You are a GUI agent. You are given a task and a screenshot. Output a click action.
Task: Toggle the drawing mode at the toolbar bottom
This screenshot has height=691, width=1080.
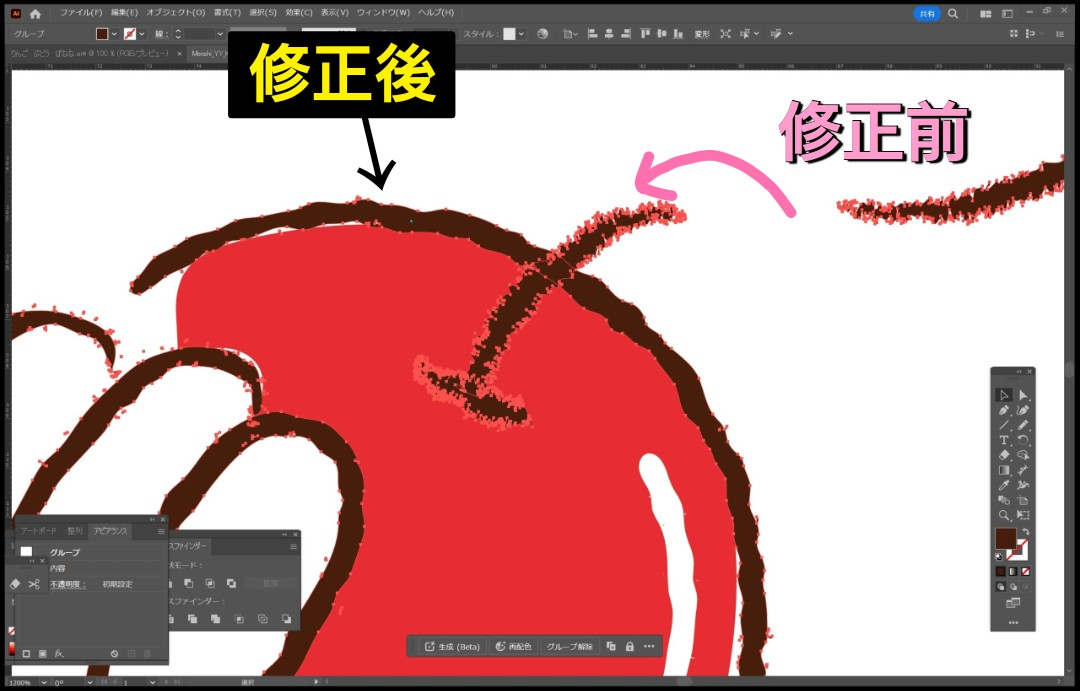click(1001, 587)
